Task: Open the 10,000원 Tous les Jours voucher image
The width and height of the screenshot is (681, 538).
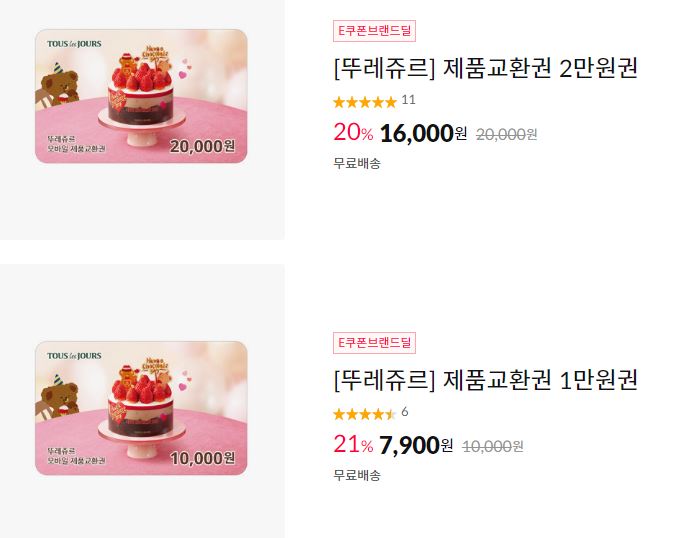Action: click(x=141, y=408)
